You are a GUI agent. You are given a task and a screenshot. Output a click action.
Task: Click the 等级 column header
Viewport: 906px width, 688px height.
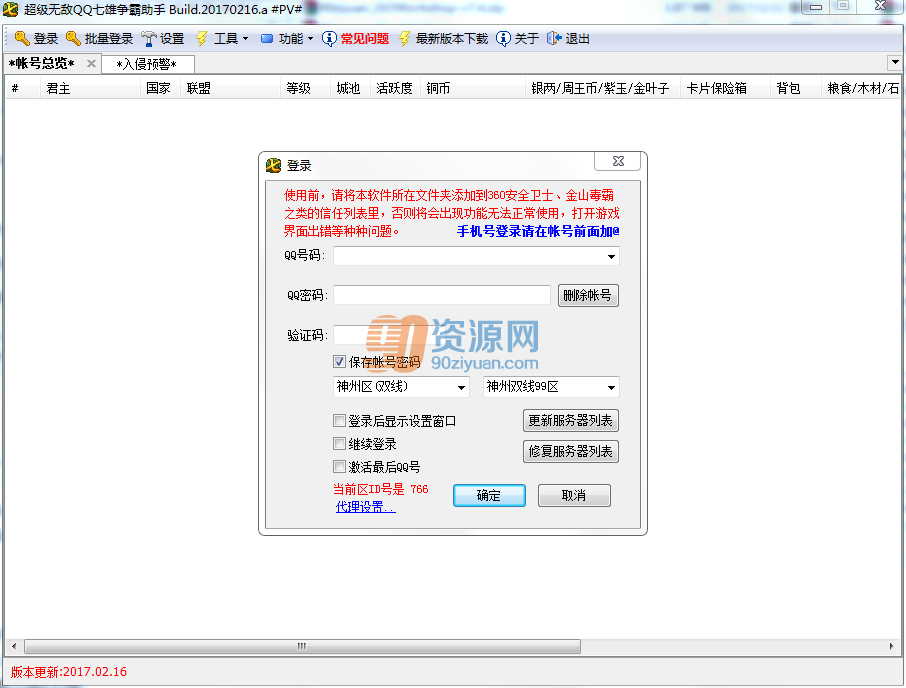pyautogui.click(x=305, y=88)
